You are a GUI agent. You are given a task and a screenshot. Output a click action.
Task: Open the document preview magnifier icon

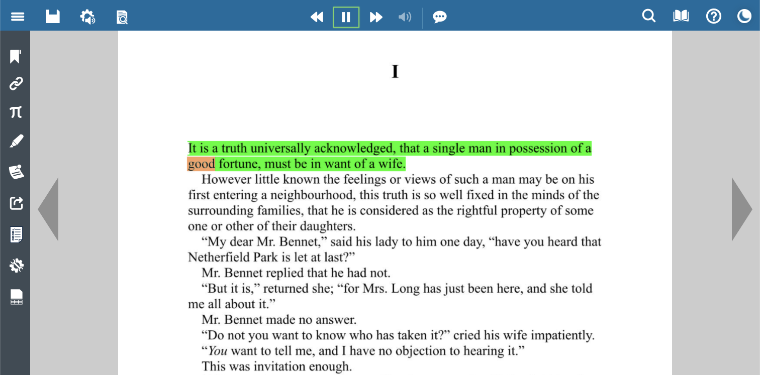(122, 17)
